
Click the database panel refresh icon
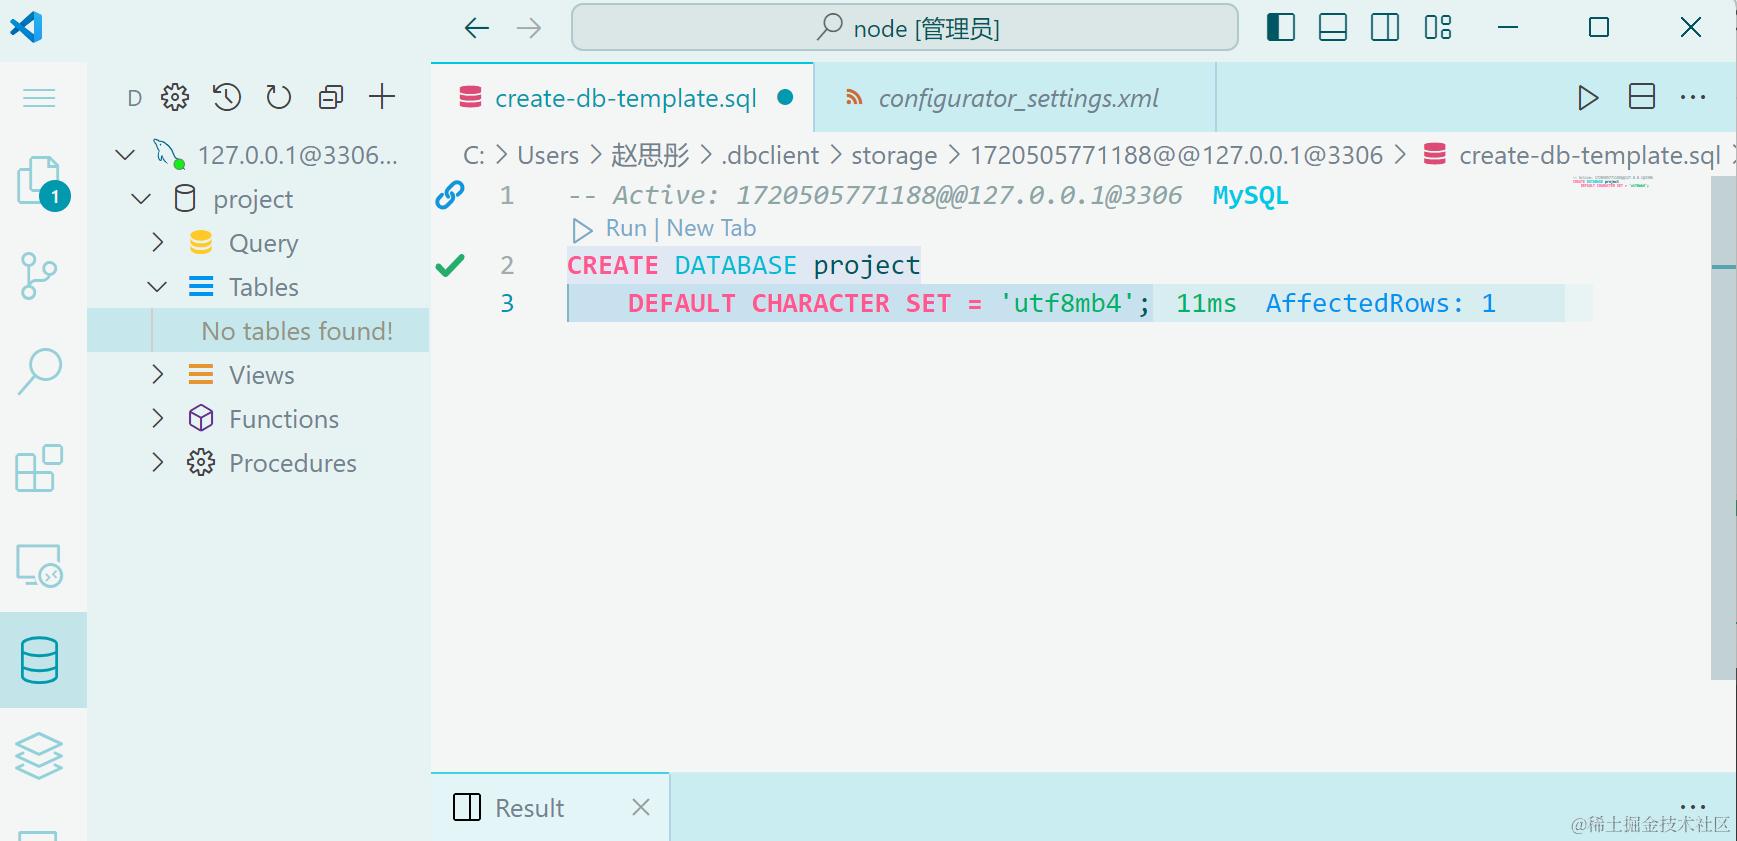[x=279, y=97]
